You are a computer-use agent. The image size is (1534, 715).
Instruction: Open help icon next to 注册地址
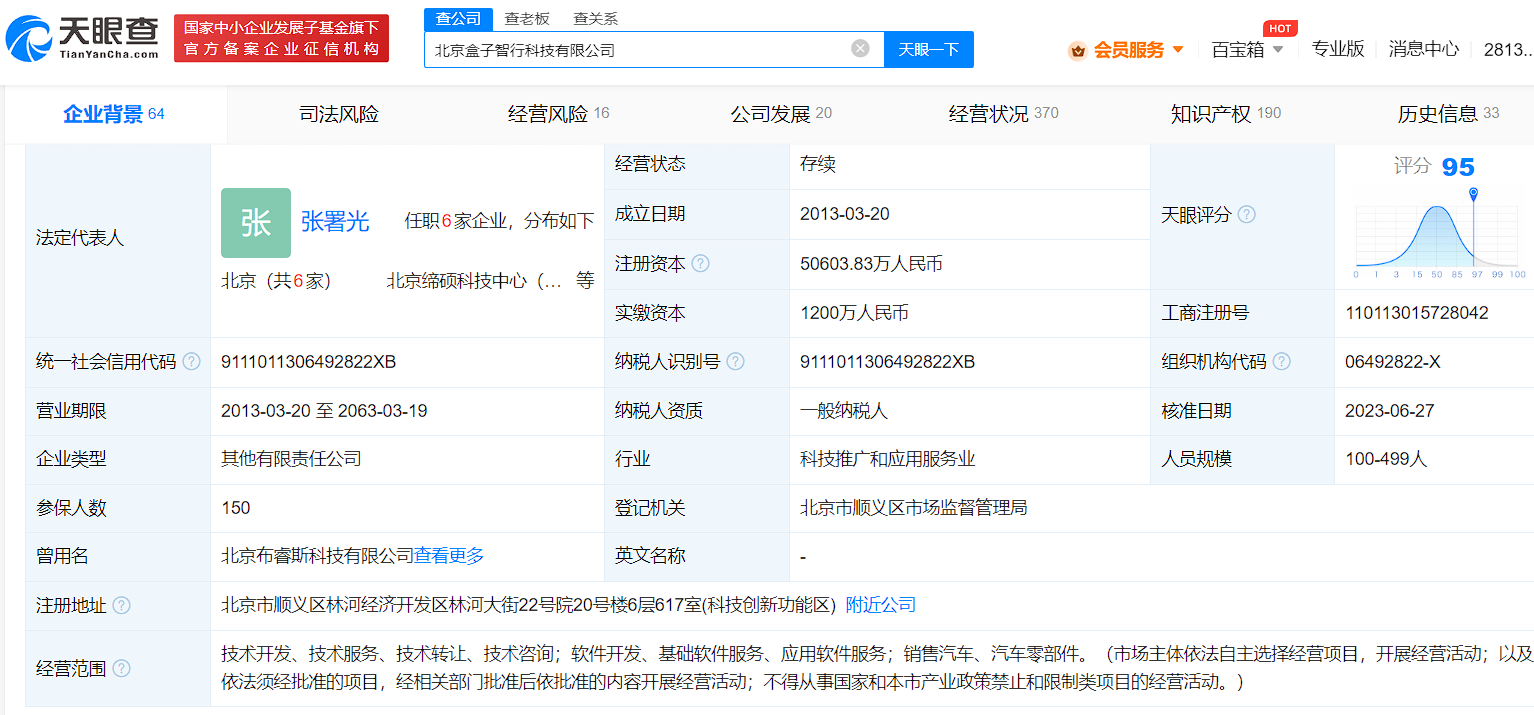[x=121, y=606]
